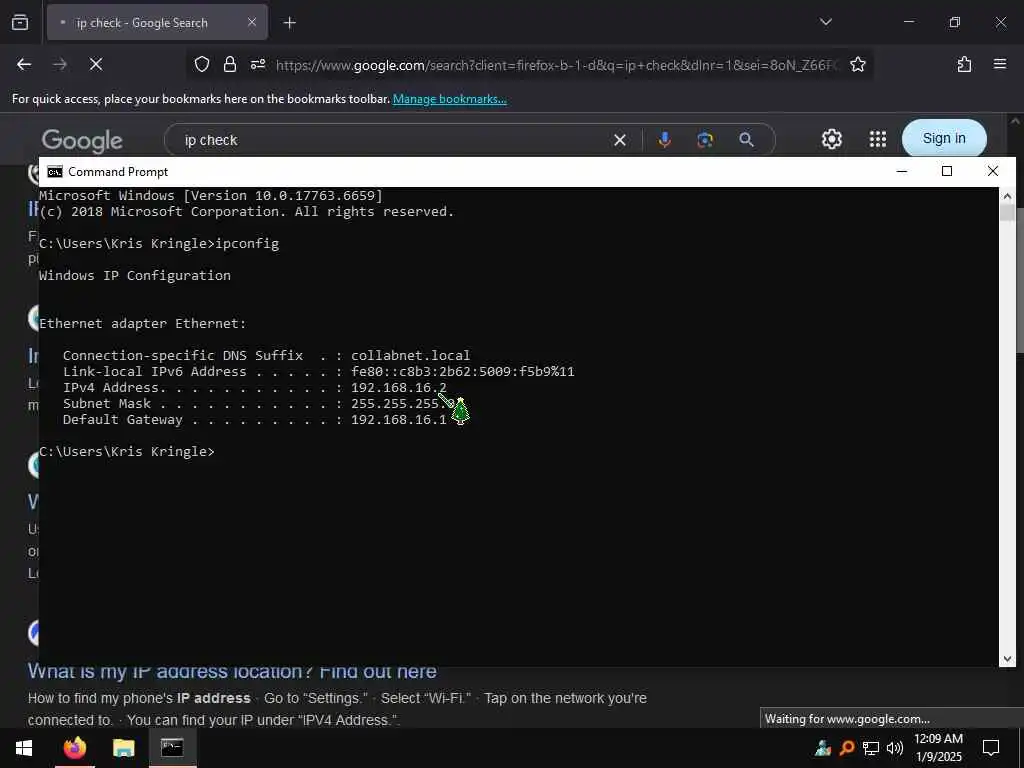
Task: Minimize the Command Prompt window
Action: pyautogui.click(x=903, y=171)
